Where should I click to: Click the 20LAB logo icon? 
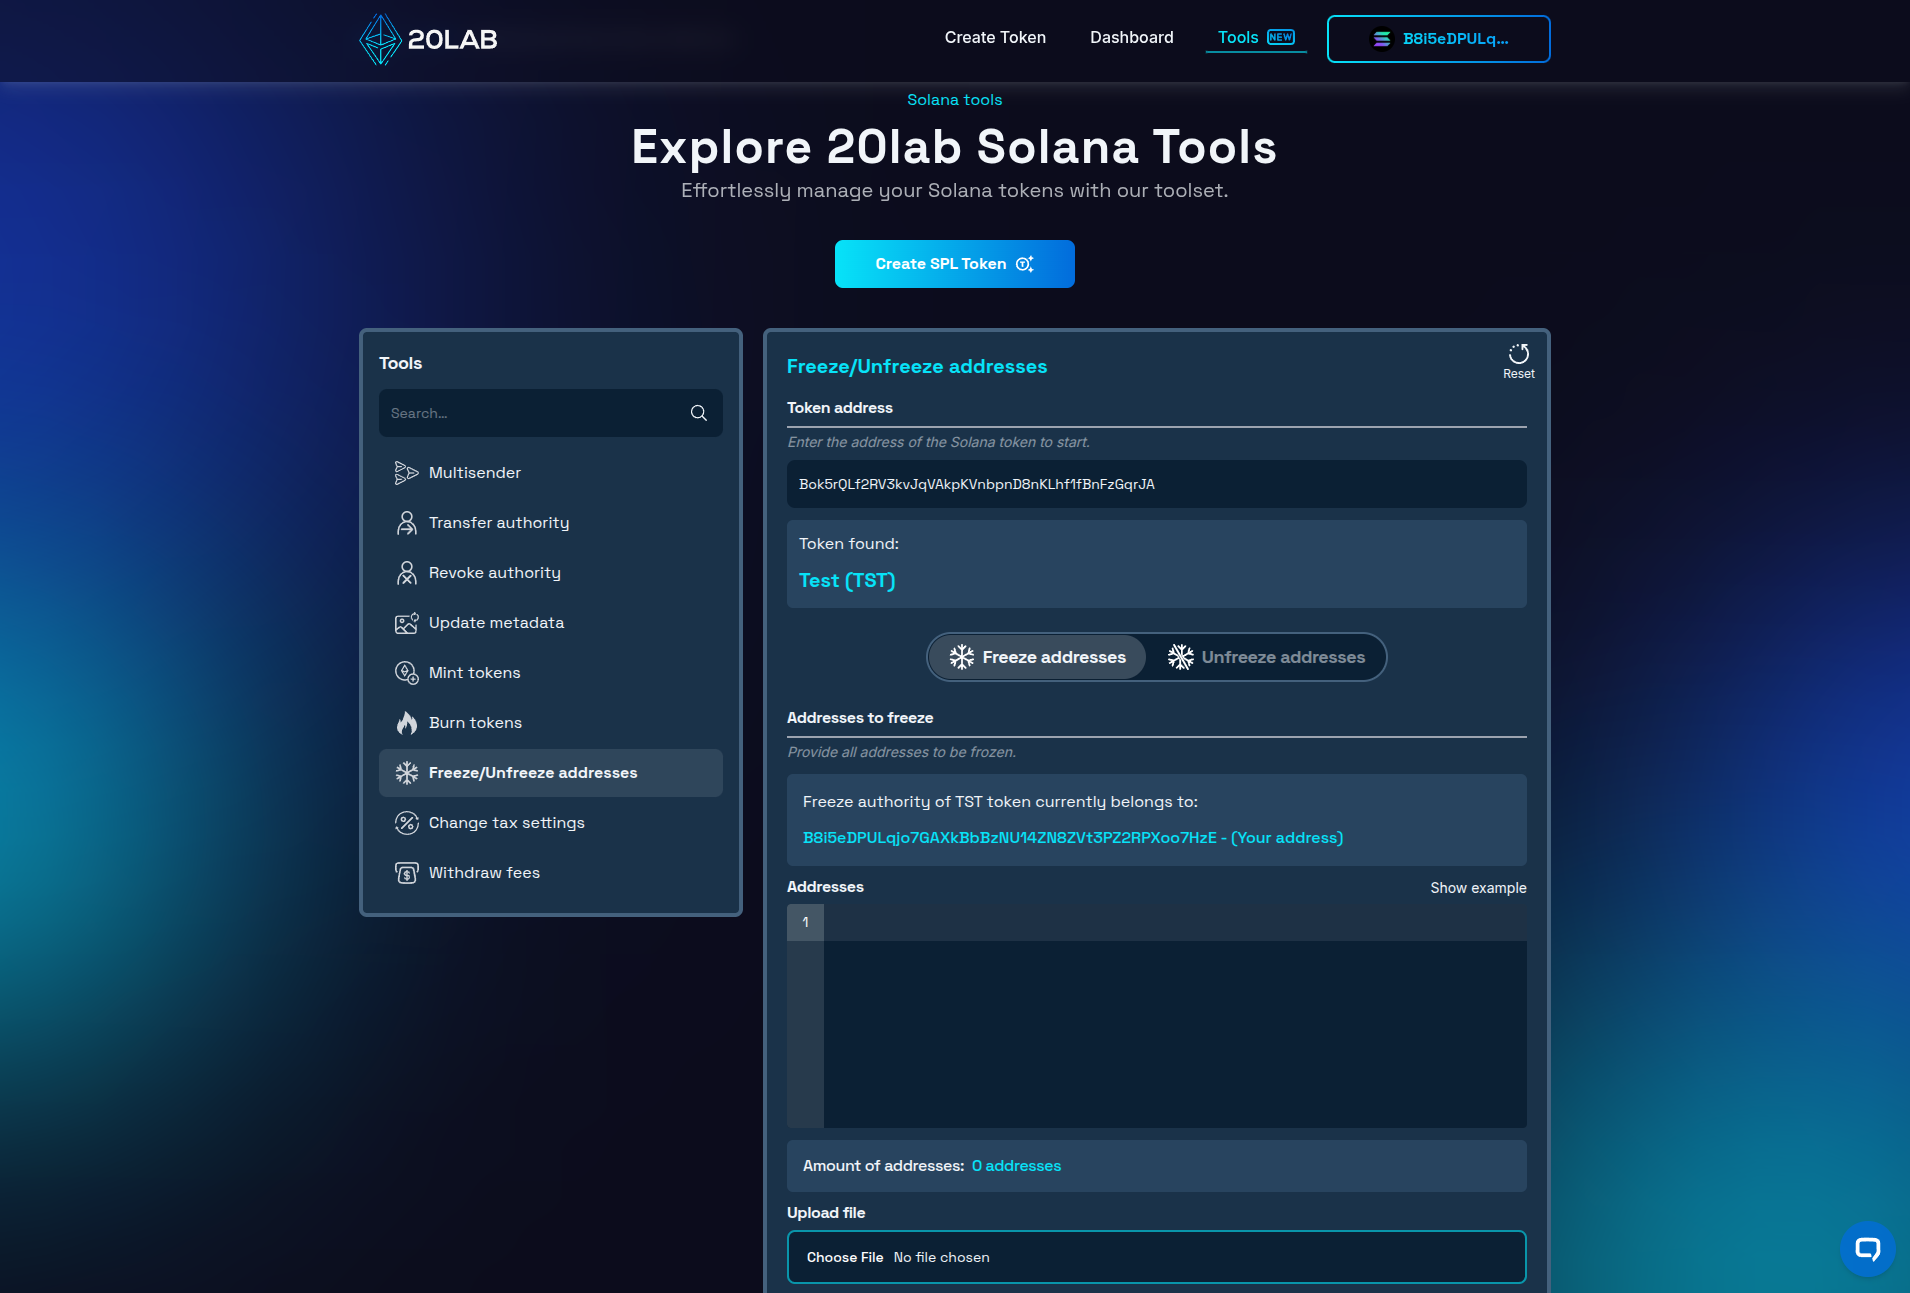[x=380, y=39]
